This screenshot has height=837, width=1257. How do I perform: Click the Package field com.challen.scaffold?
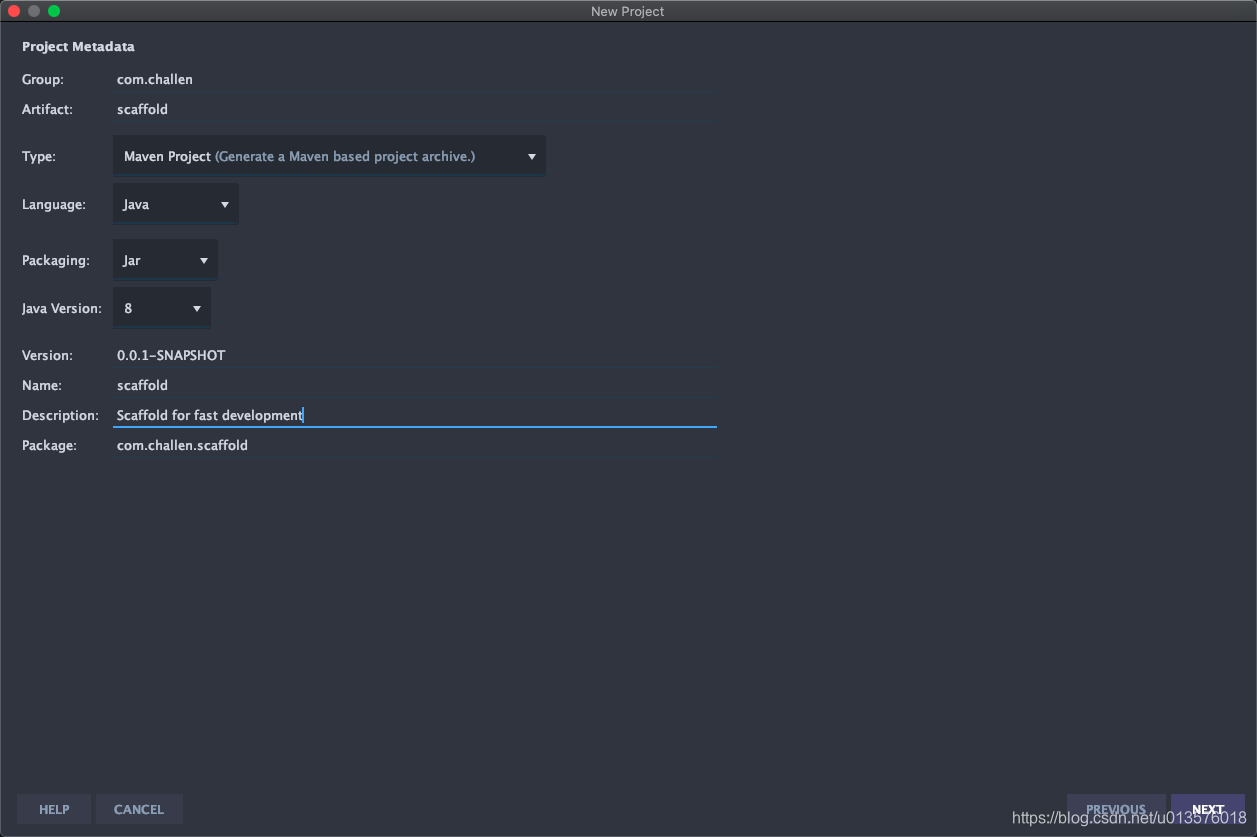coord(414,445)
